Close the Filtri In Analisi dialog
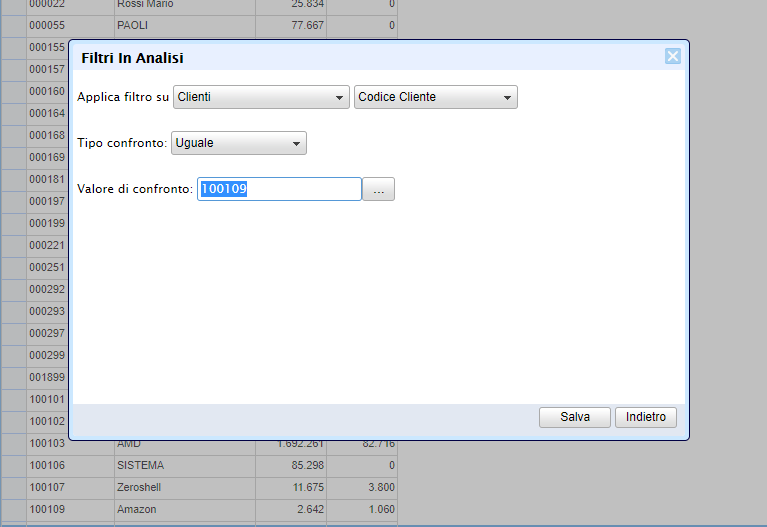Screen dimensions: 767x527 pyautogui.click(x=673, y=56)
